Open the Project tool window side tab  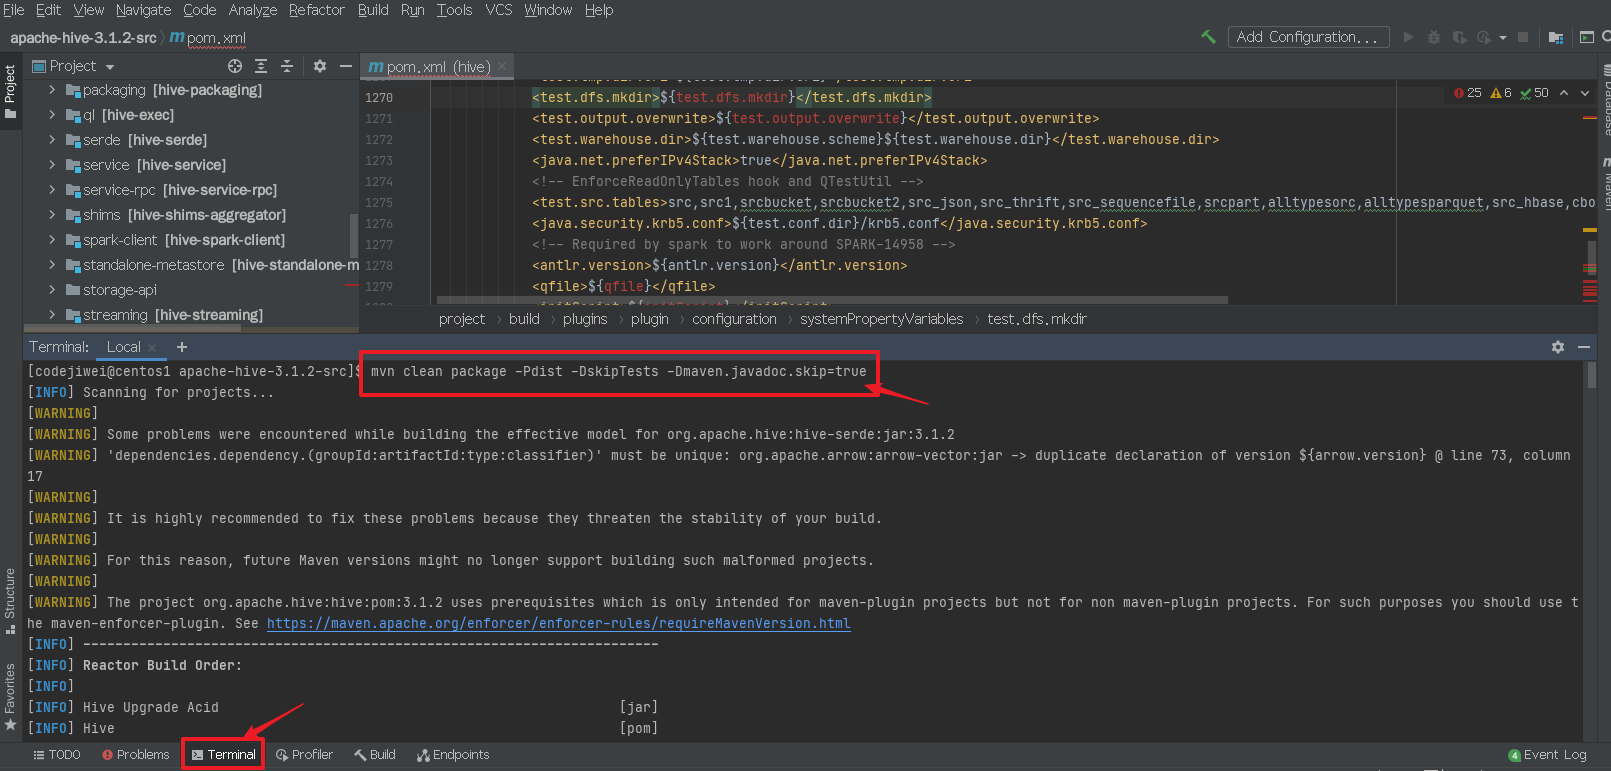10,91
